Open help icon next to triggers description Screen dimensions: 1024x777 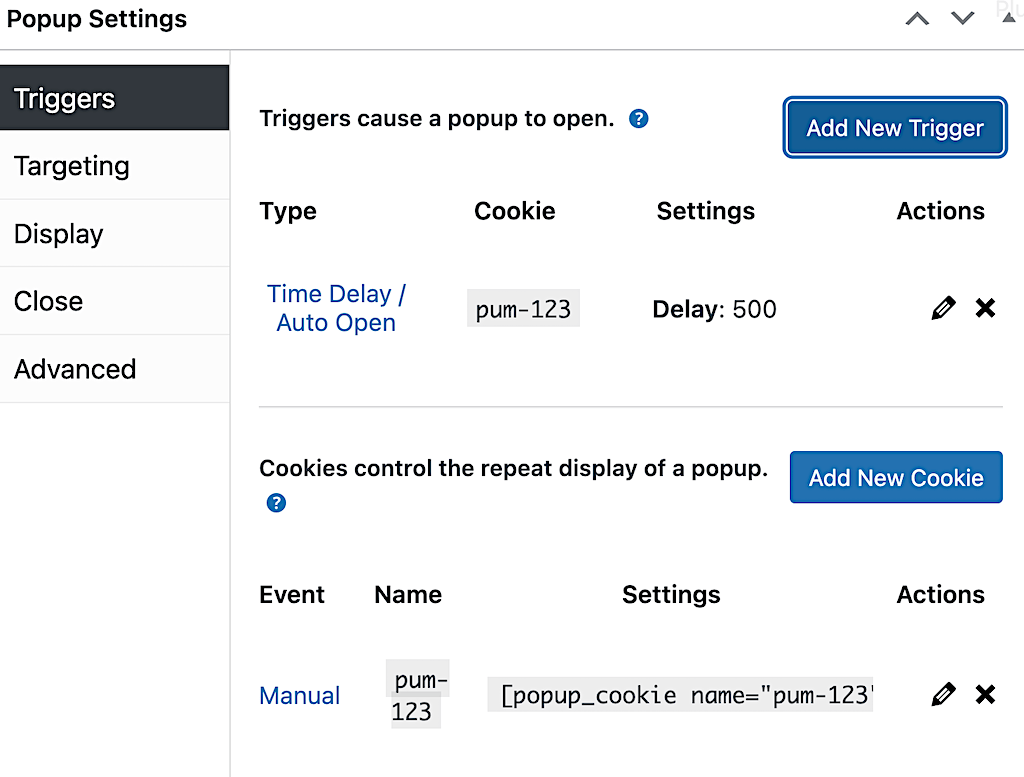click(x=638, y=119)
